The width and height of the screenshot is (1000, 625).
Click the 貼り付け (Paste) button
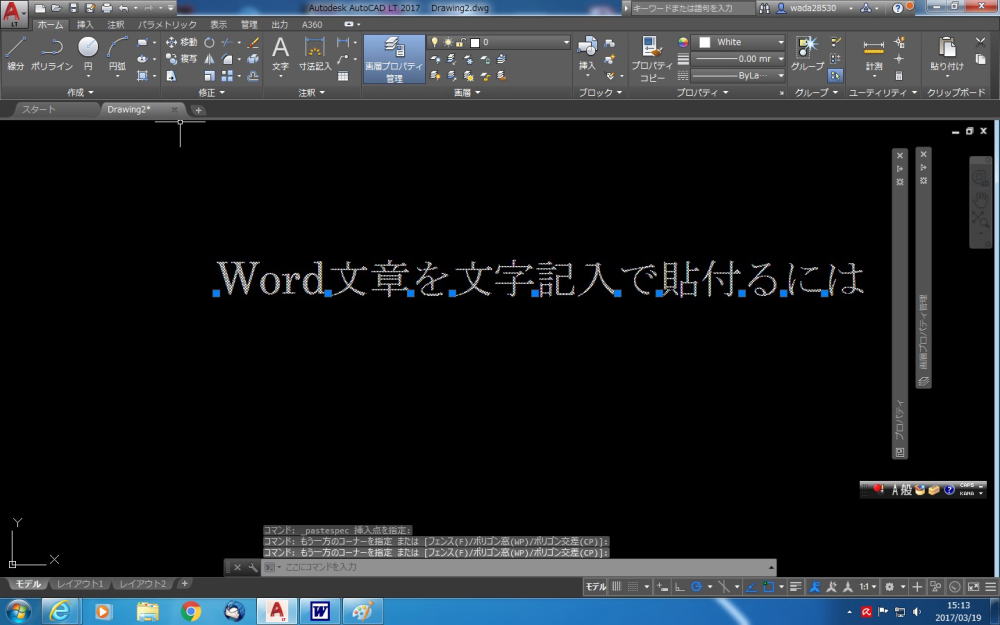pyautogui.click(x=947, y=53)
